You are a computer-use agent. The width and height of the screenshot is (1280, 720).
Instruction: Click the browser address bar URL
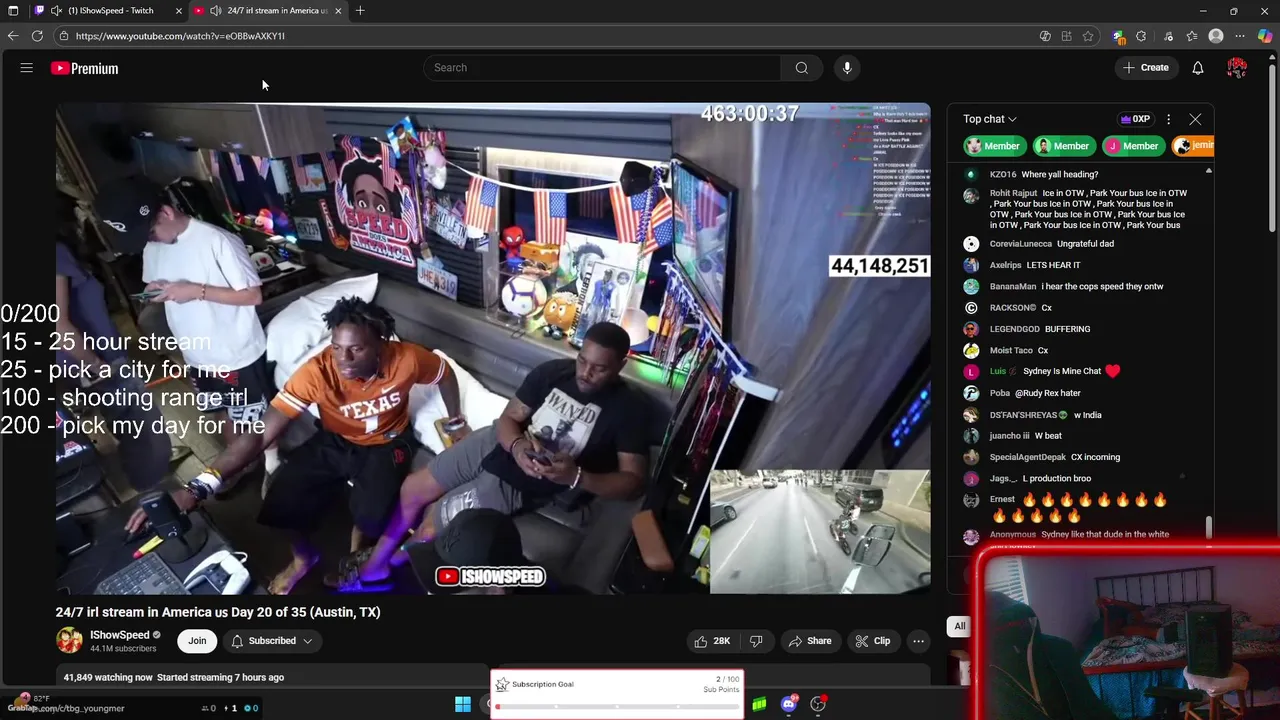180,36
